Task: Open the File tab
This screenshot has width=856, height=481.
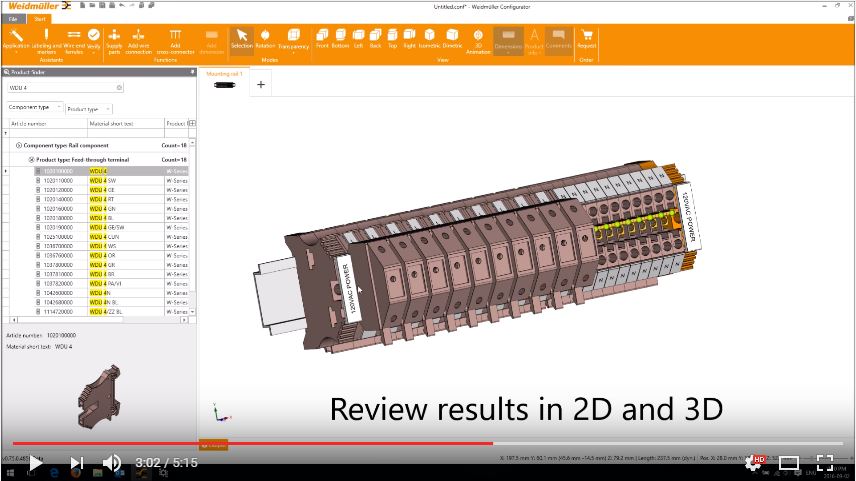Action: click(13, 19)
